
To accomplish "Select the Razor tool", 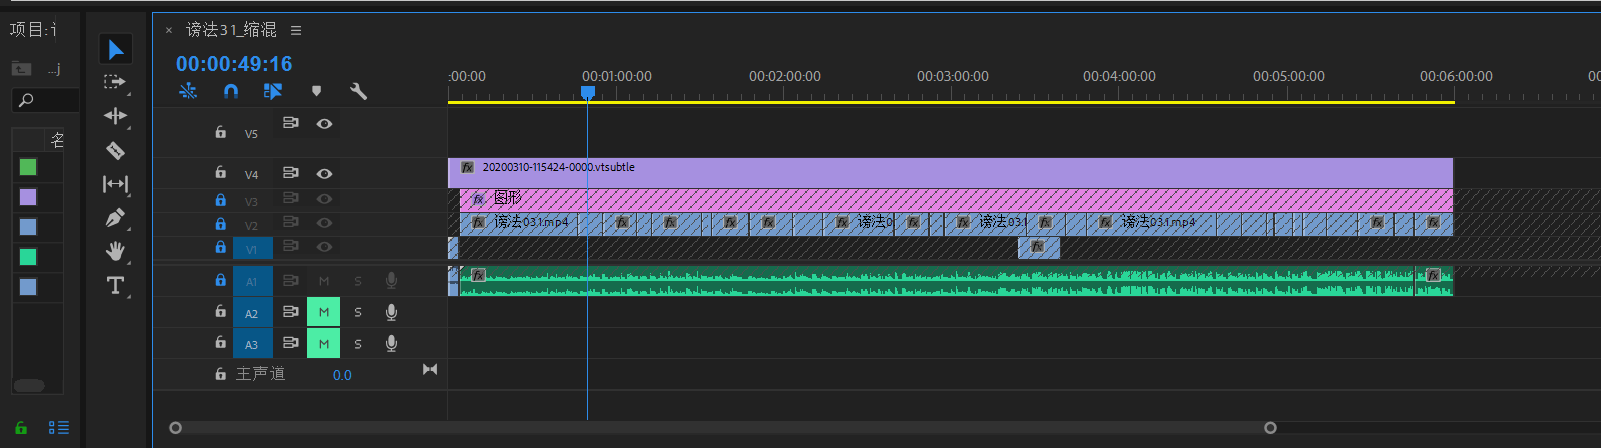I will (115, 150).
